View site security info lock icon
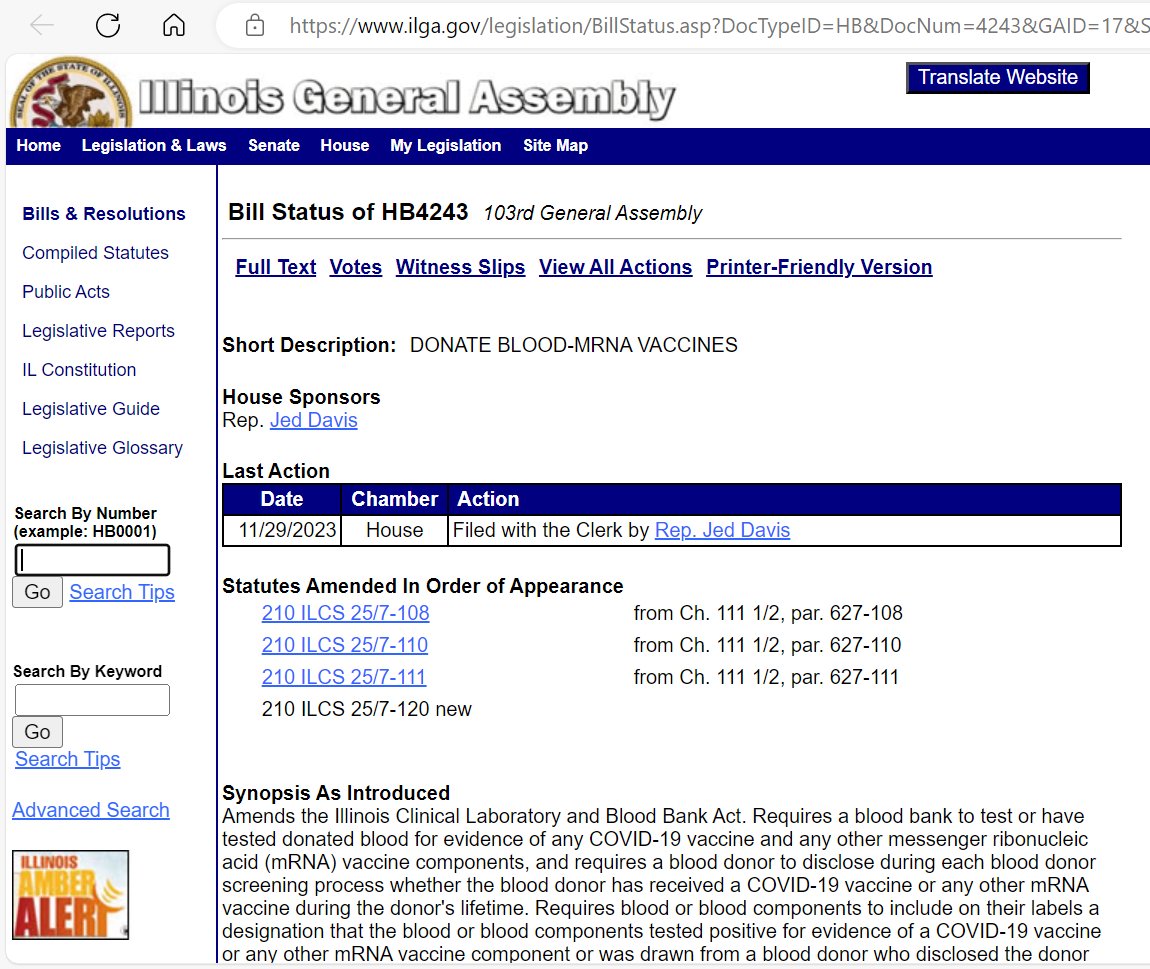Viewport: 1150px width, 969px height. pos(254,26)
